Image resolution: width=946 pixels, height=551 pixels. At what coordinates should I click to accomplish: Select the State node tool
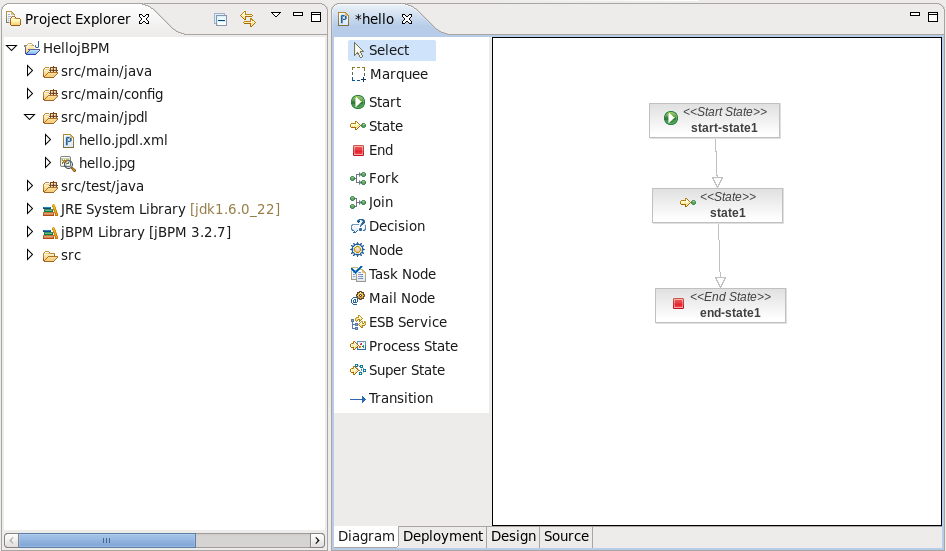(376, 126)
